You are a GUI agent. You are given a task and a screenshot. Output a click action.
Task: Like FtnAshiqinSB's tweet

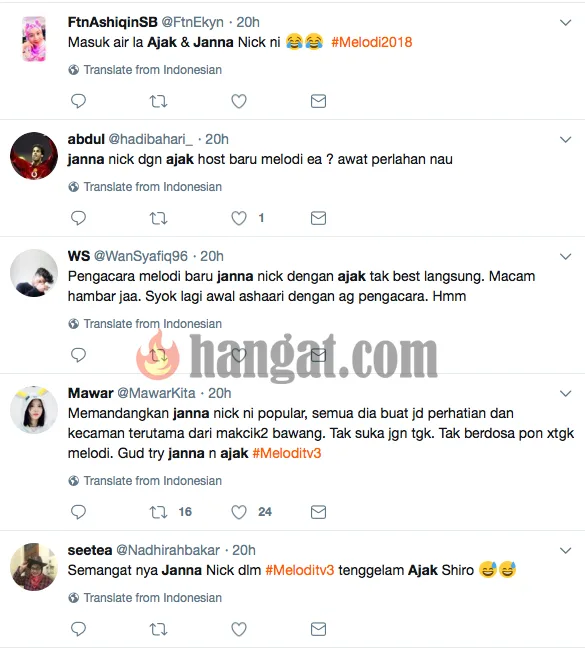click(x=239, y=101)
